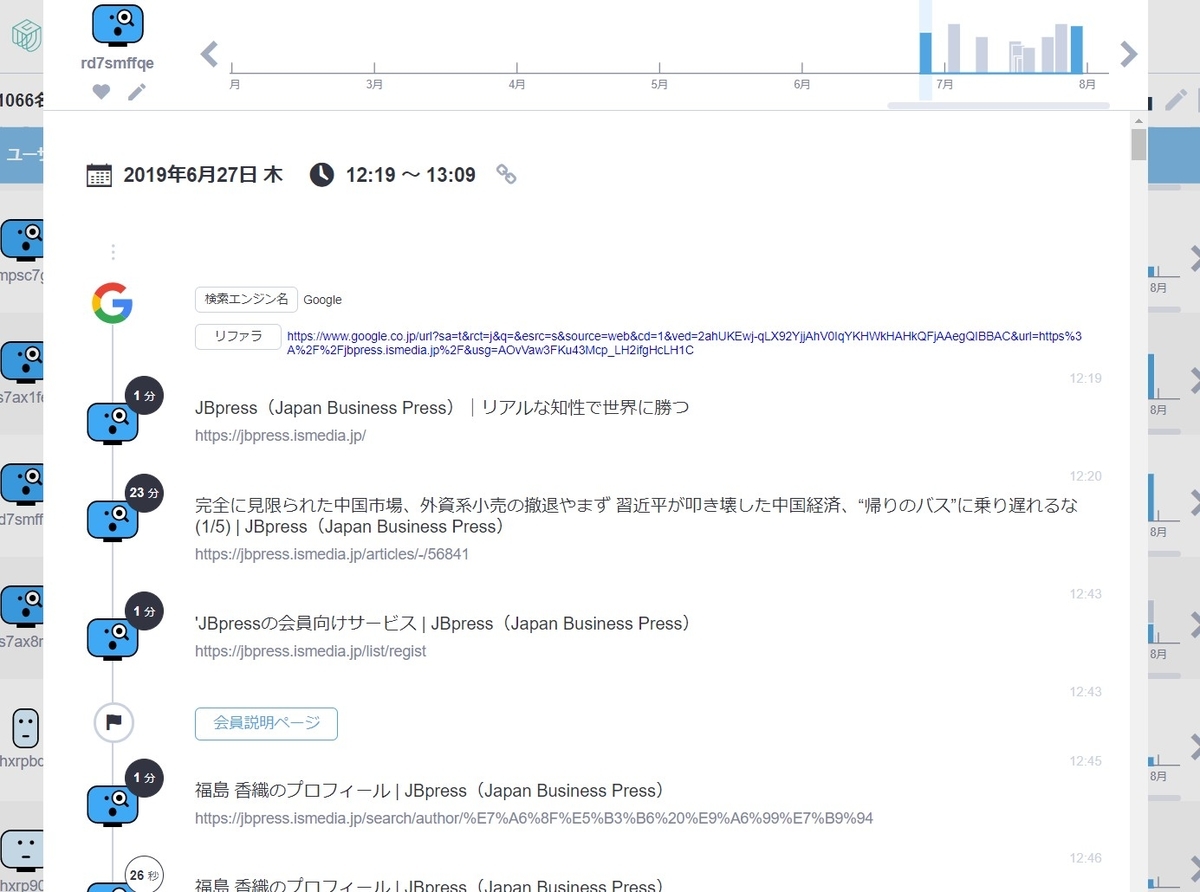Select user hxrpbc in background list
The image size is (1200, 892).
[x=21, y=740]
